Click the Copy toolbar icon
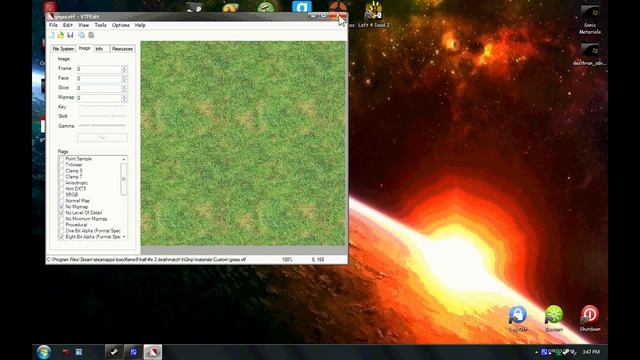This screenshot has height=360, width=640. click(x=82, y=35)
